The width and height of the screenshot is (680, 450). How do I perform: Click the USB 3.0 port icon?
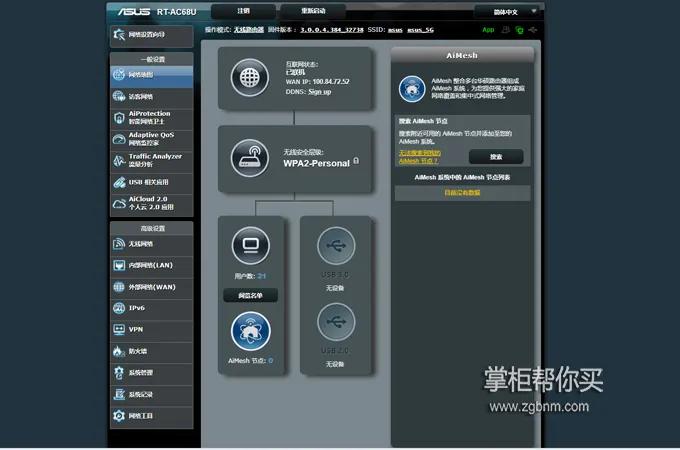click(x=336, y=245)
